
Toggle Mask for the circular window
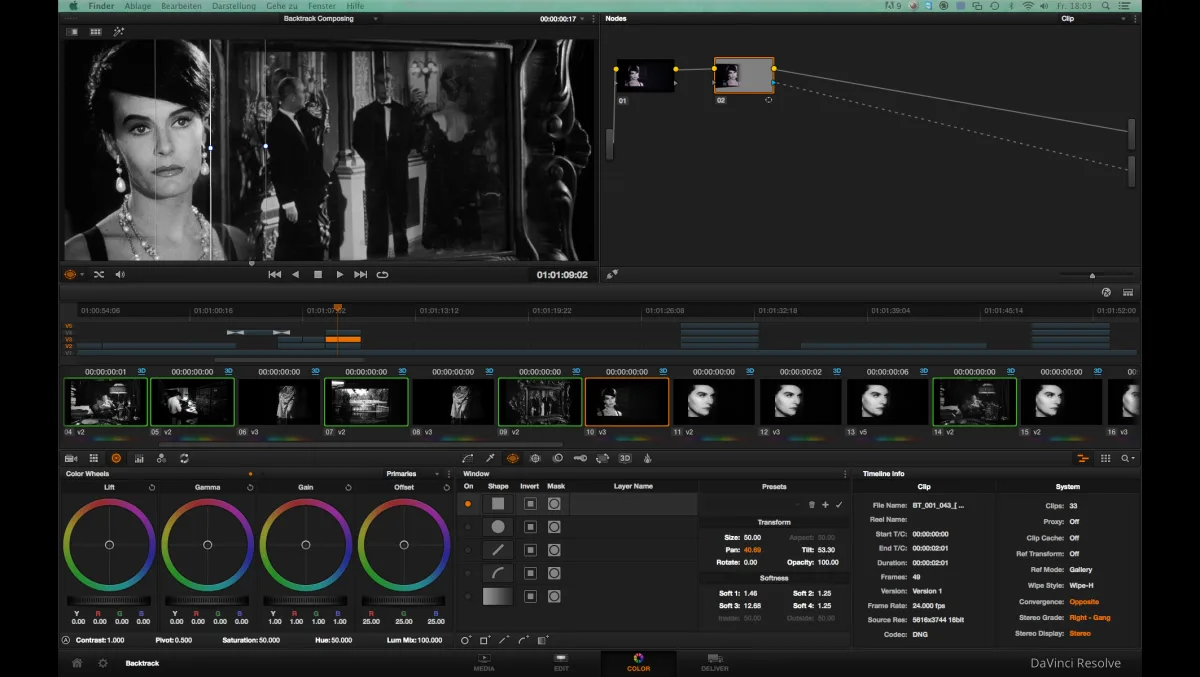pos(554,527)
